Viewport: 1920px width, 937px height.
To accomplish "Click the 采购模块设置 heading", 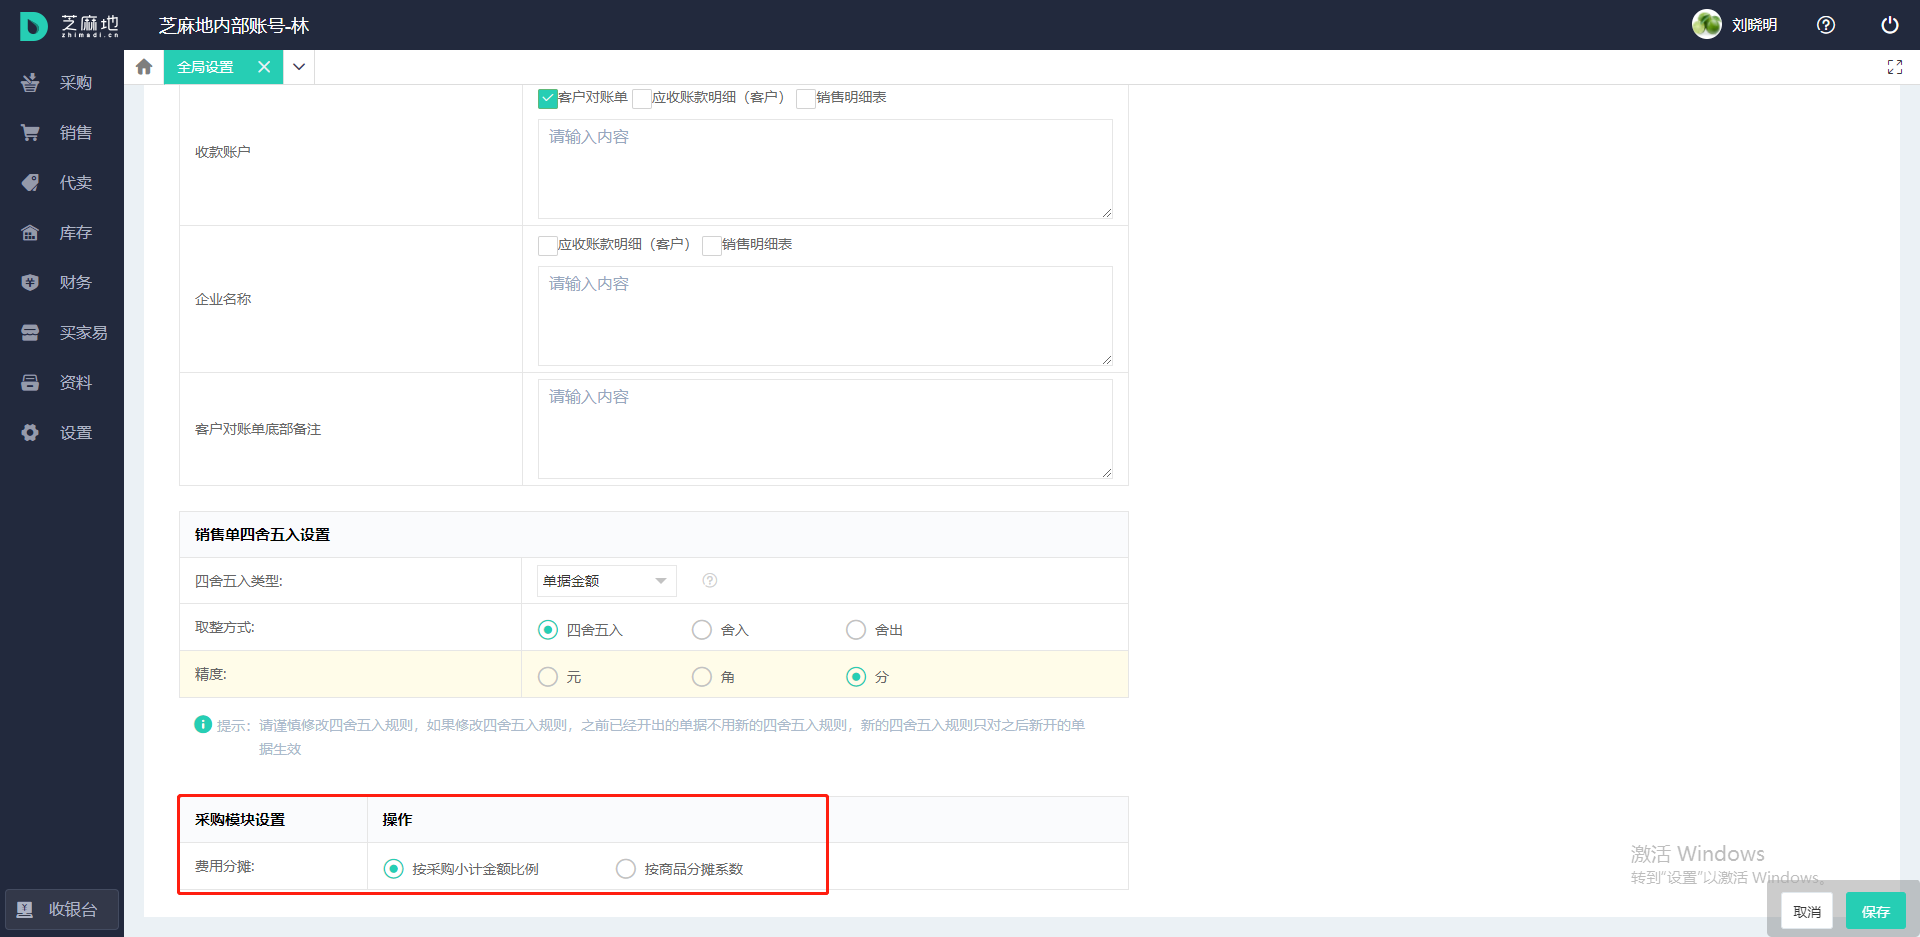I will click(x=240, y=820).
